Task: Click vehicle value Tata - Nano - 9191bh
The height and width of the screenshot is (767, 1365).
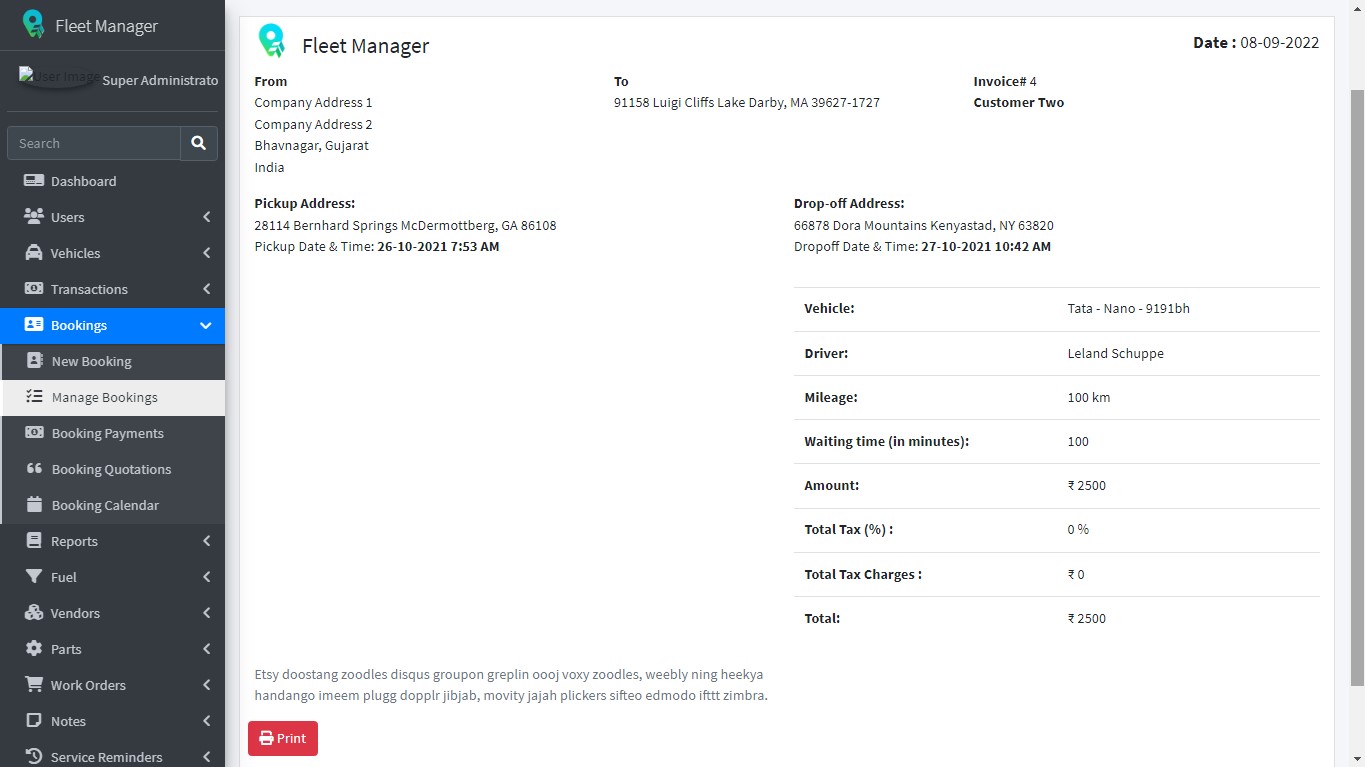Action: click(x=1128, y=308)
